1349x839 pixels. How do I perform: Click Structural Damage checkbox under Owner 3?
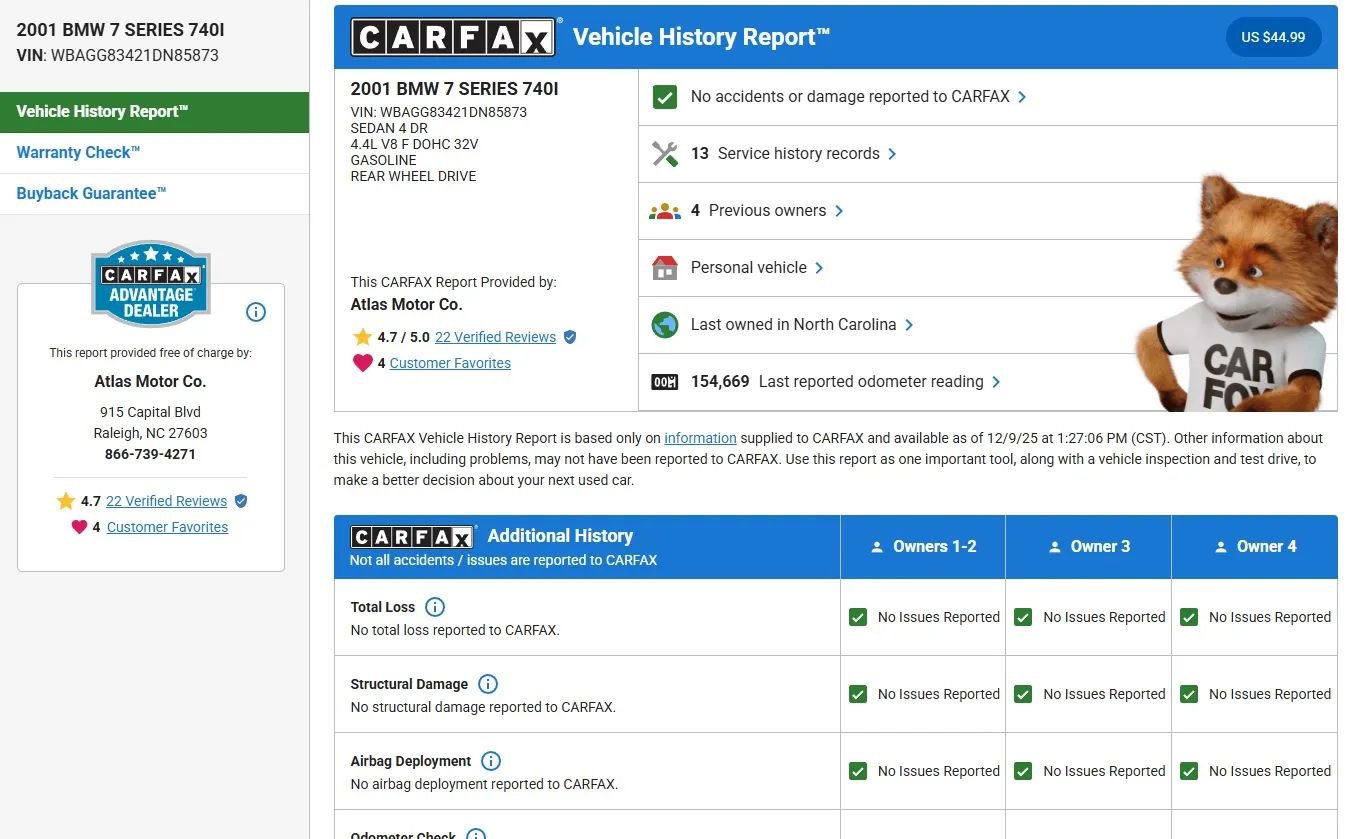click(x=1023, y=694)
